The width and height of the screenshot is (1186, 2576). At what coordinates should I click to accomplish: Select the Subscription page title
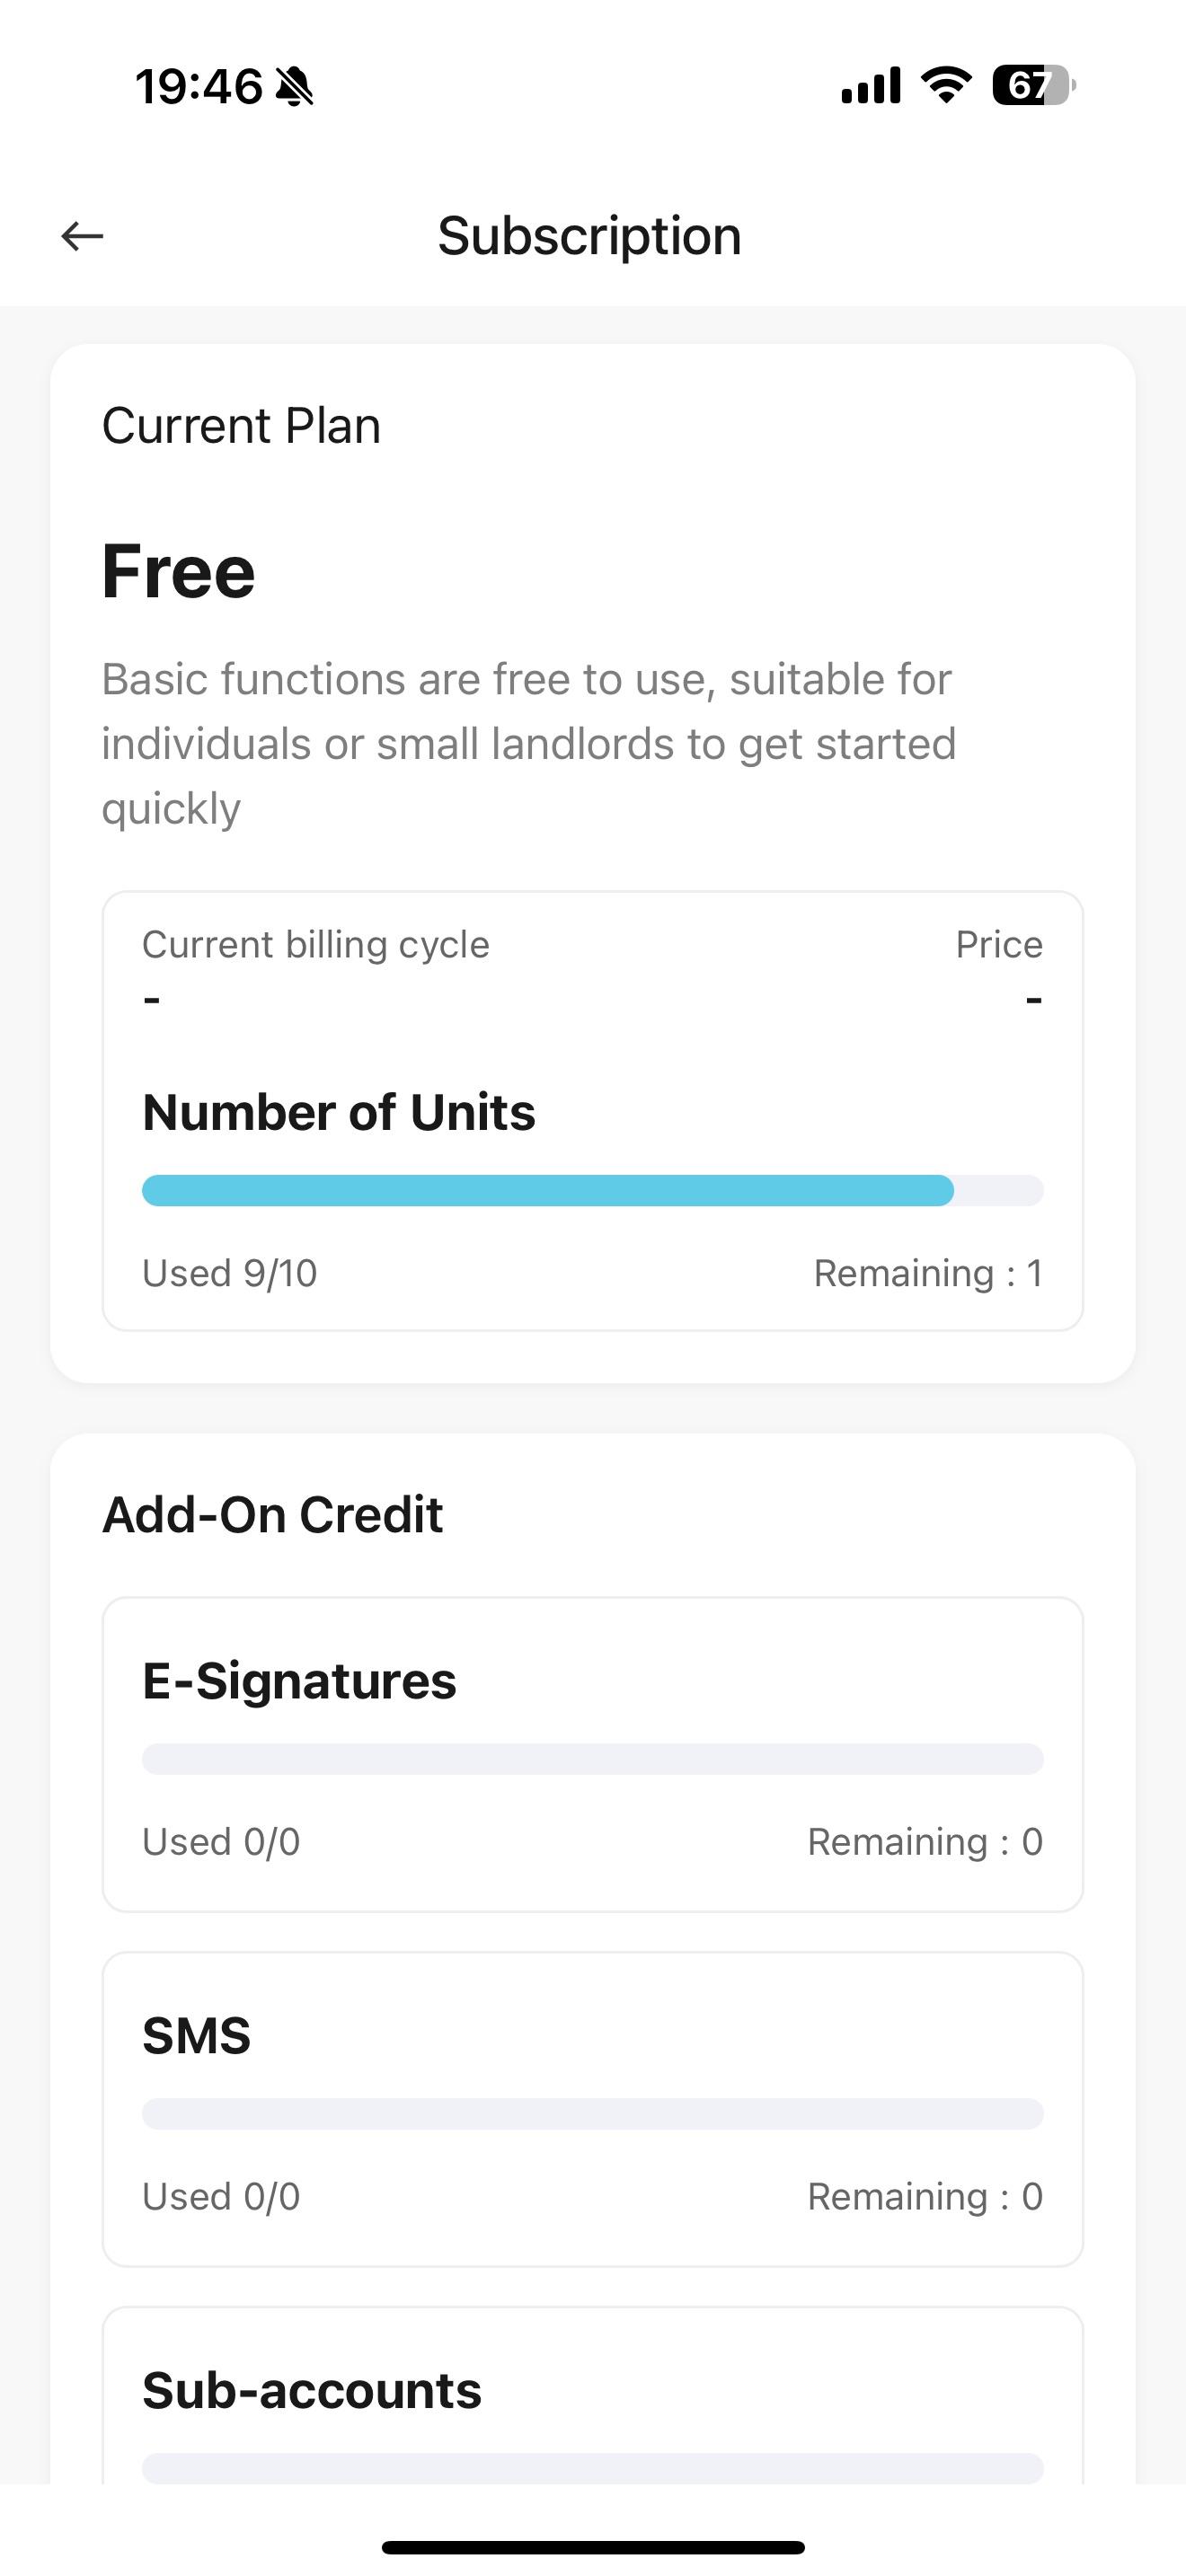[x=589, y=236]
